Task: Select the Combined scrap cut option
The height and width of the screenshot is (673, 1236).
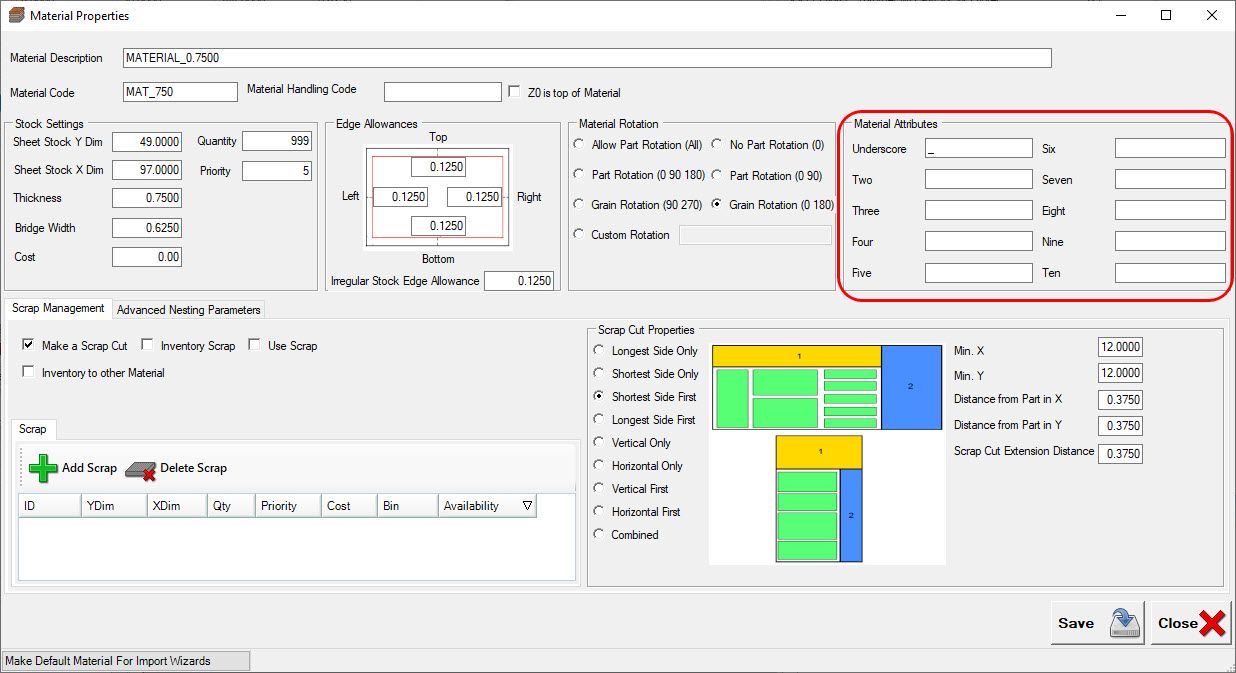Action: coord(599,535)
